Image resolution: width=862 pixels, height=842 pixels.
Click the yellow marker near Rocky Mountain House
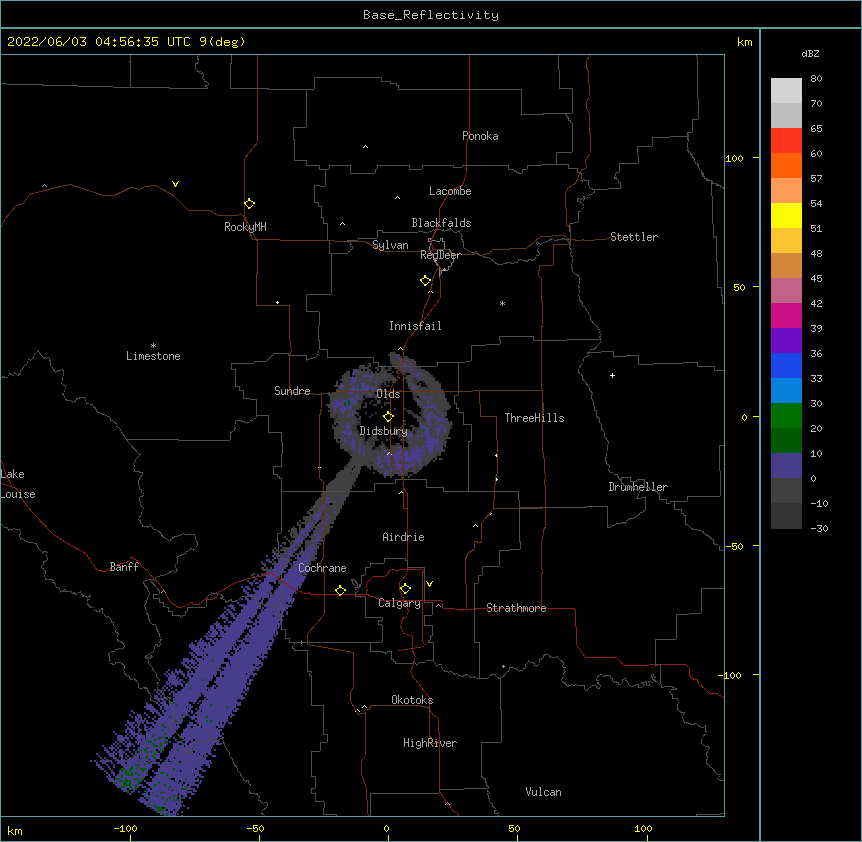[x=250, y=204]
